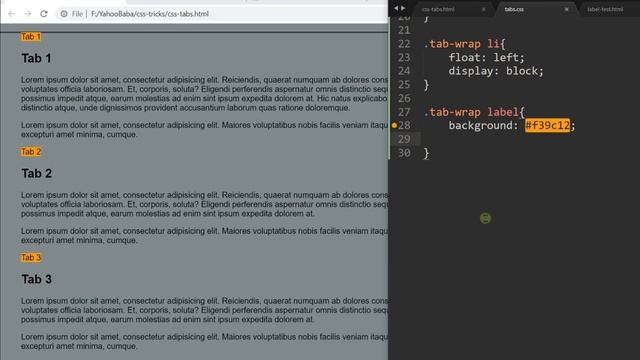The image size is (640, 360).
Task: Click line number 22 in gutter
Action: (404, 44)
